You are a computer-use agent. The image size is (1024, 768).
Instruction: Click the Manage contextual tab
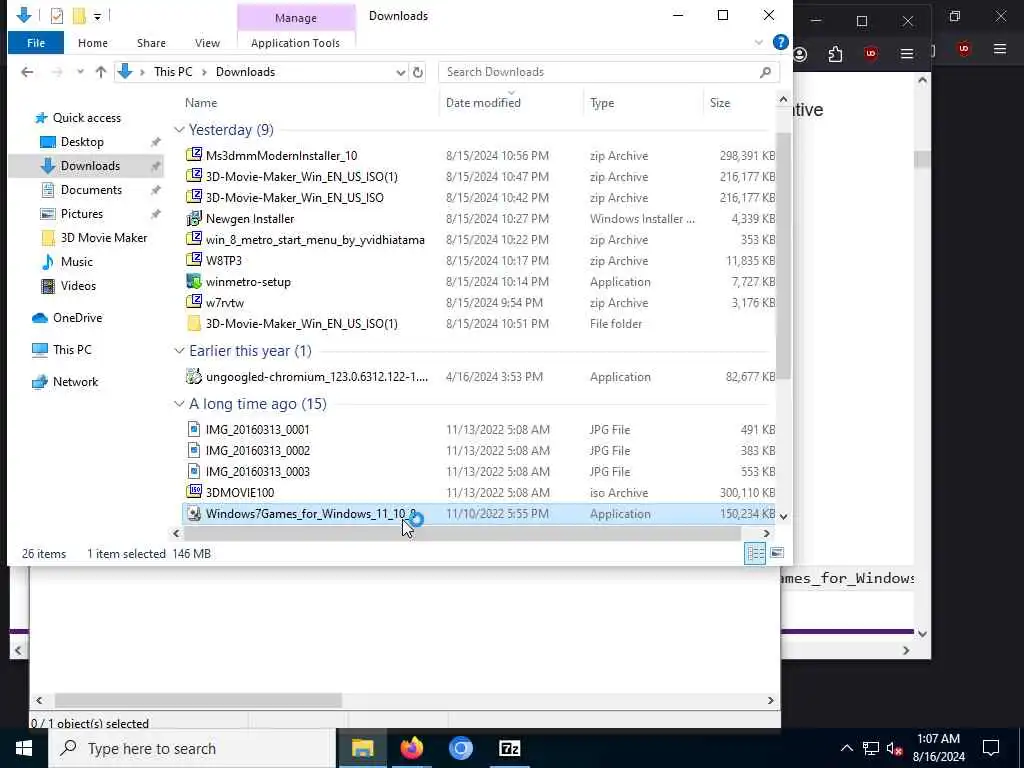296,18
